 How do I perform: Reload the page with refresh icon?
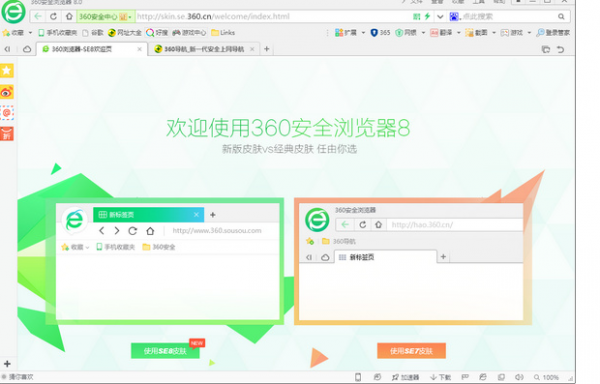[x=54, y=16]
